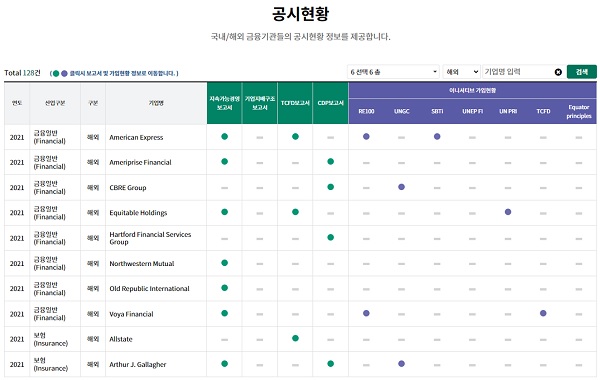Open Ameriprise Financial CDP report dot
Screen dimensions: 600x380
point(331,161)
